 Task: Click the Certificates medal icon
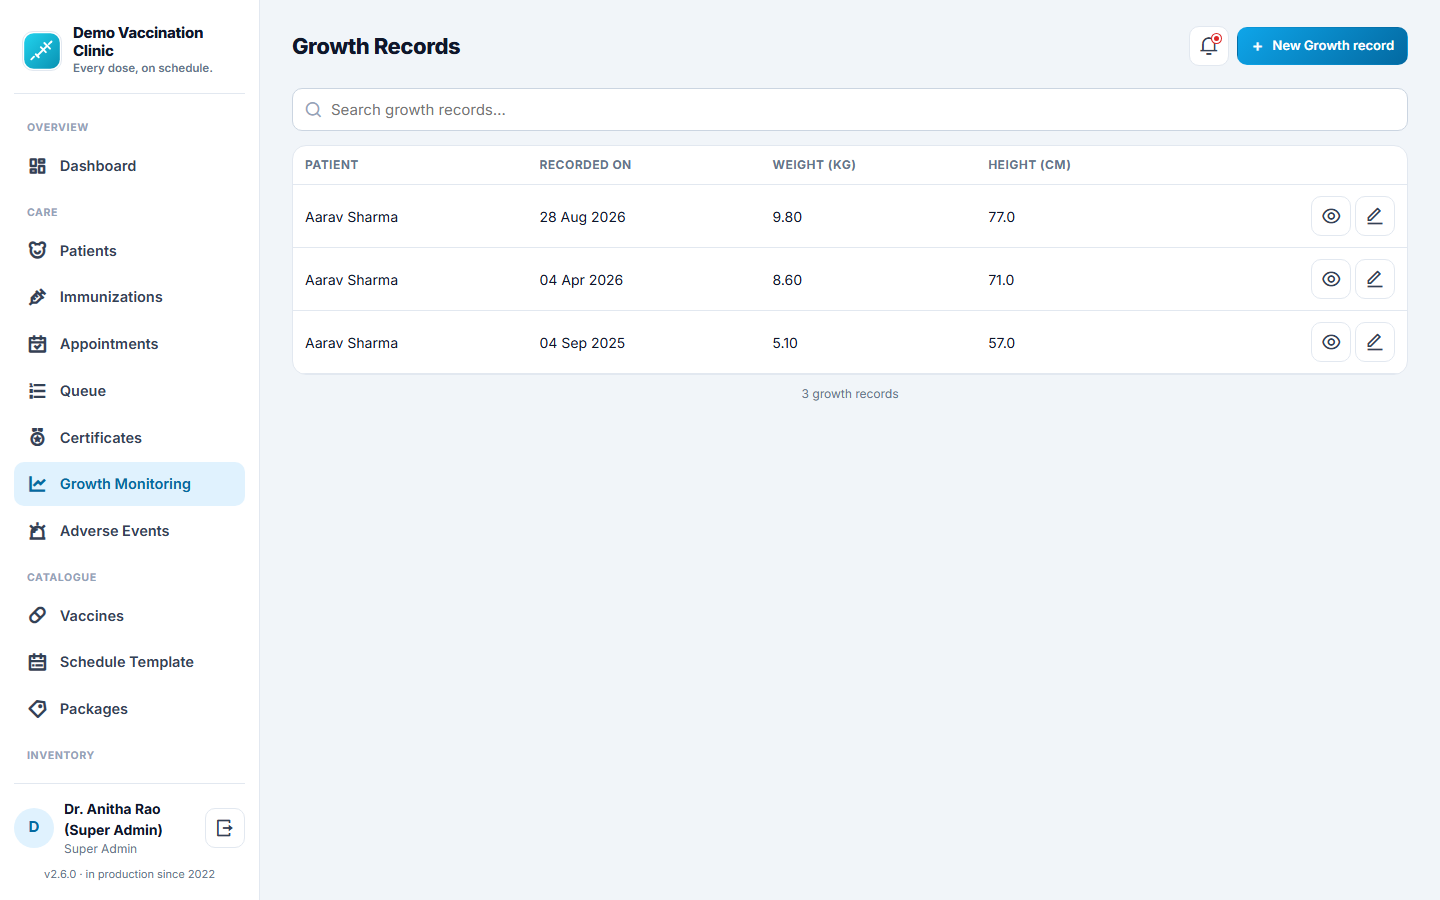coord(38,438)
